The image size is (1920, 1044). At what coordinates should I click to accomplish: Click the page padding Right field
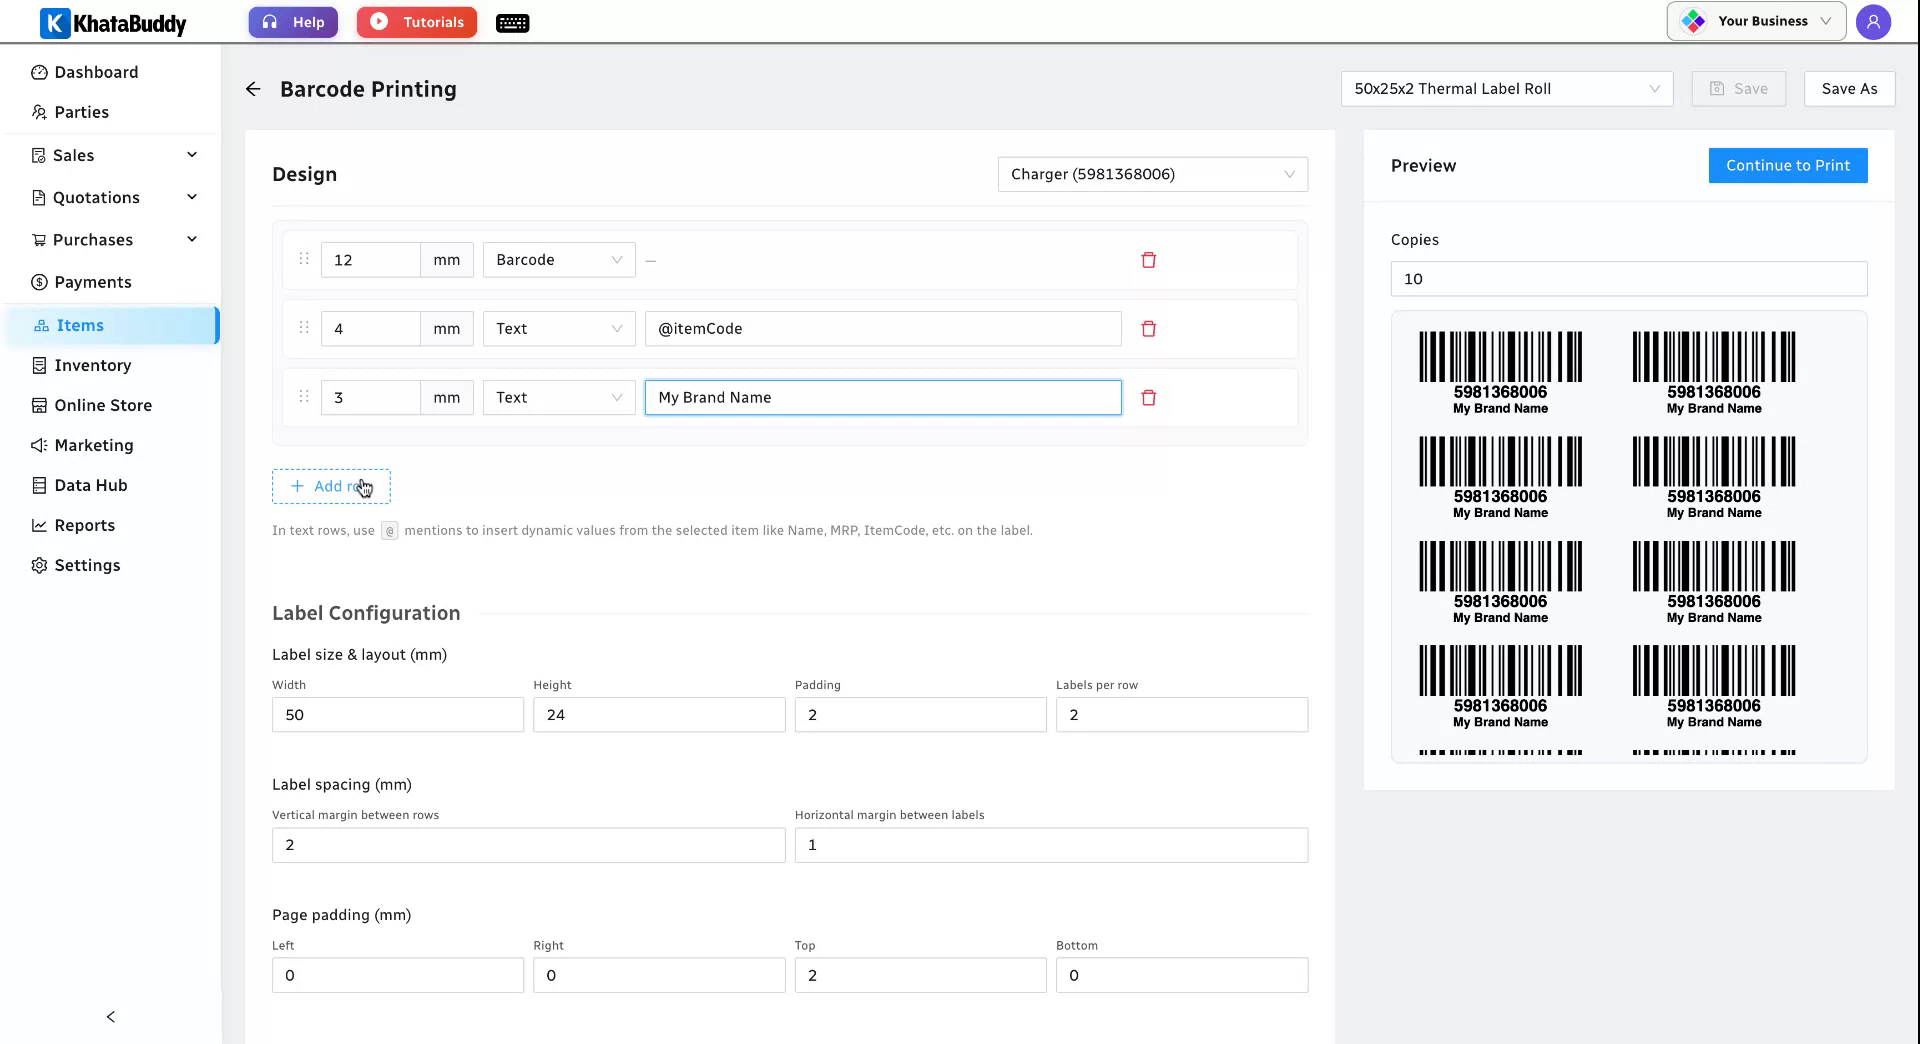[x=659, y=976]
